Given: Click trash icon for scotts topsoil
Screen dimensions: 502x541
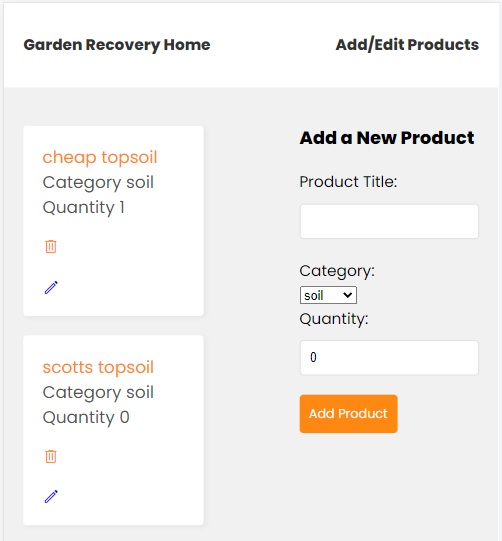Looking at the screenshot, I should point(51,456).
